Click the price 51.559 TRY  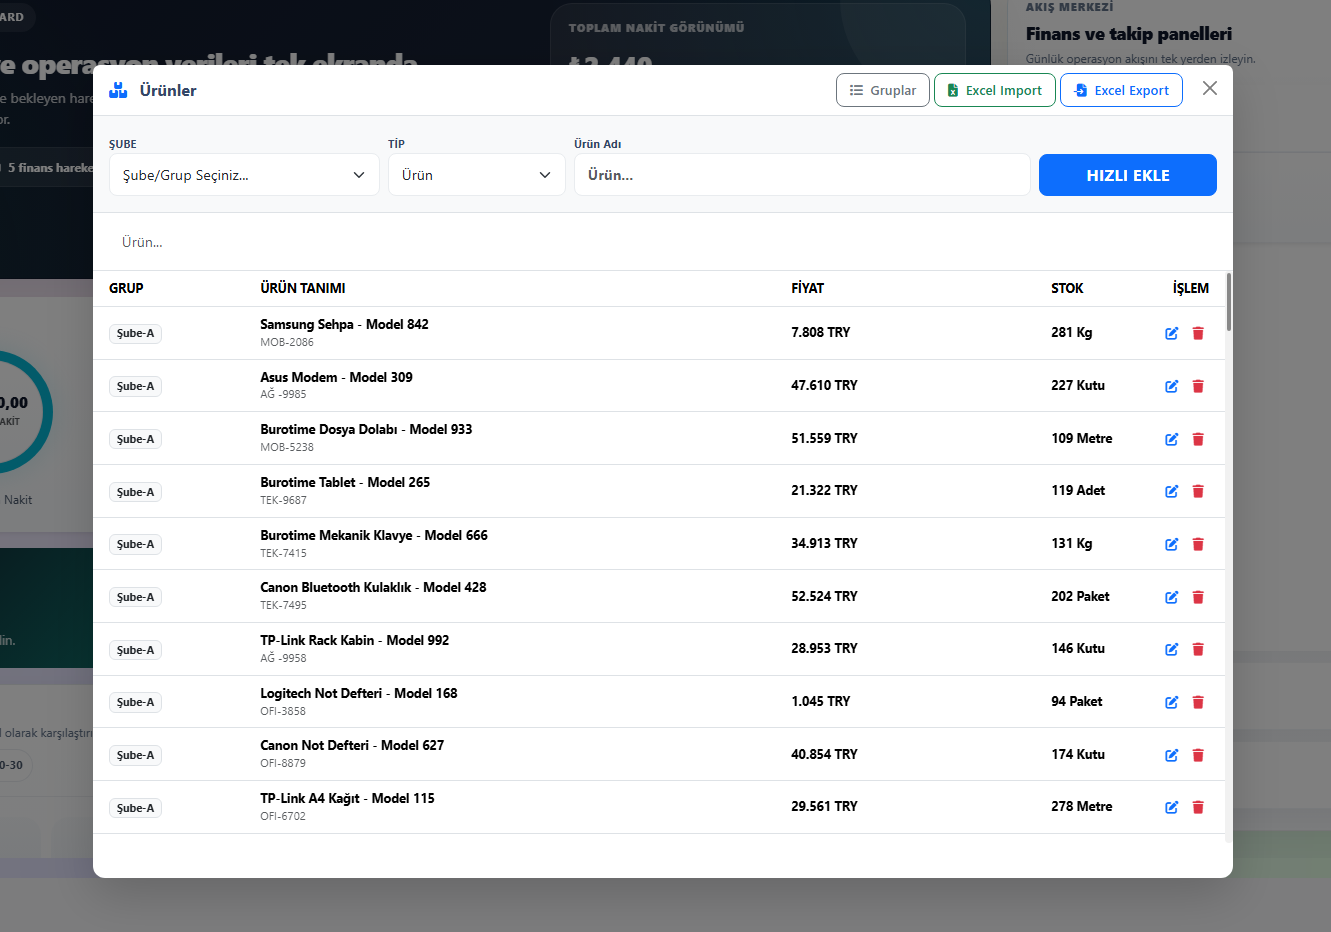tap(824, 438)
